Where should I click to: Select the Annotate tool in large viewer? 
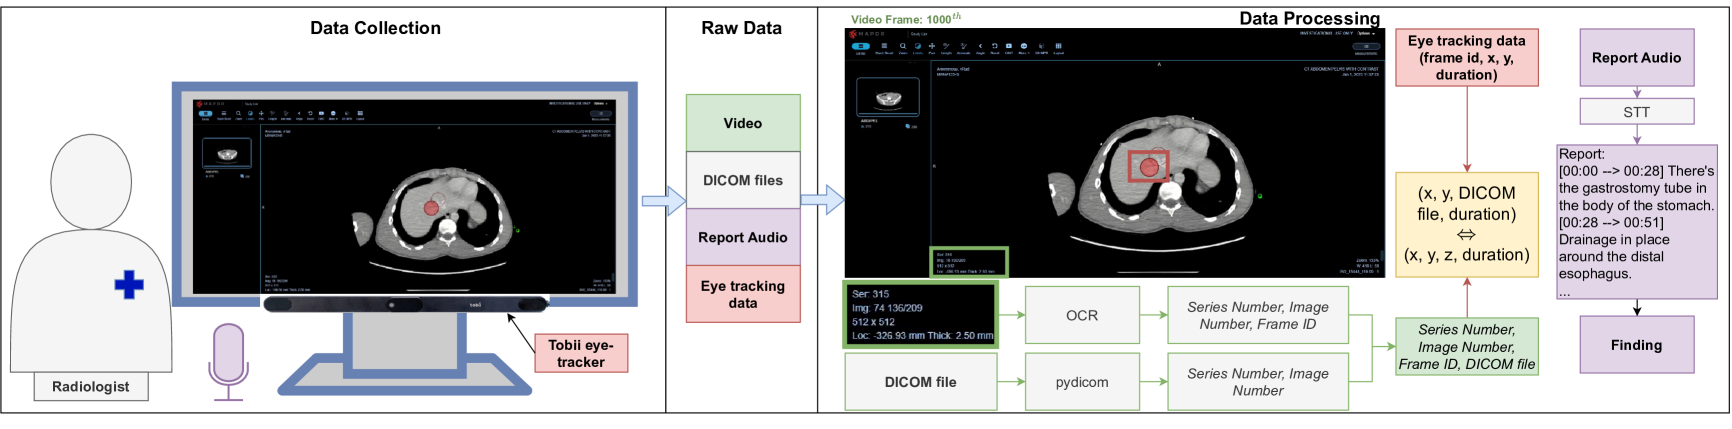[964, 46]
